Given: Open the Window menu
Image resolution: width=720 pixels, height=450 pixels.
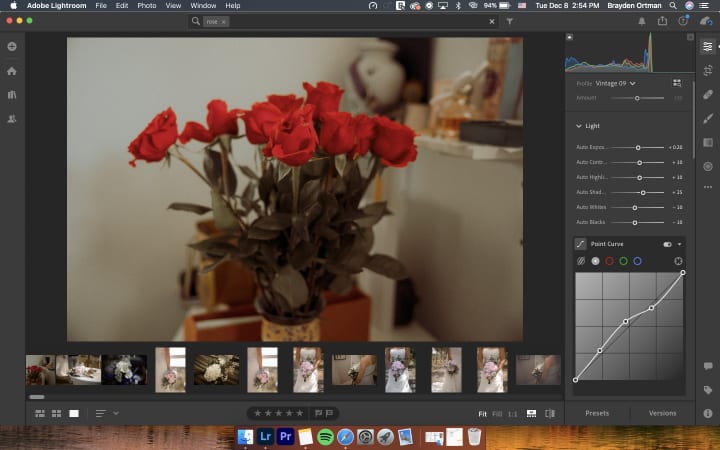Looking at the screenshot, I should click(203, 6).
